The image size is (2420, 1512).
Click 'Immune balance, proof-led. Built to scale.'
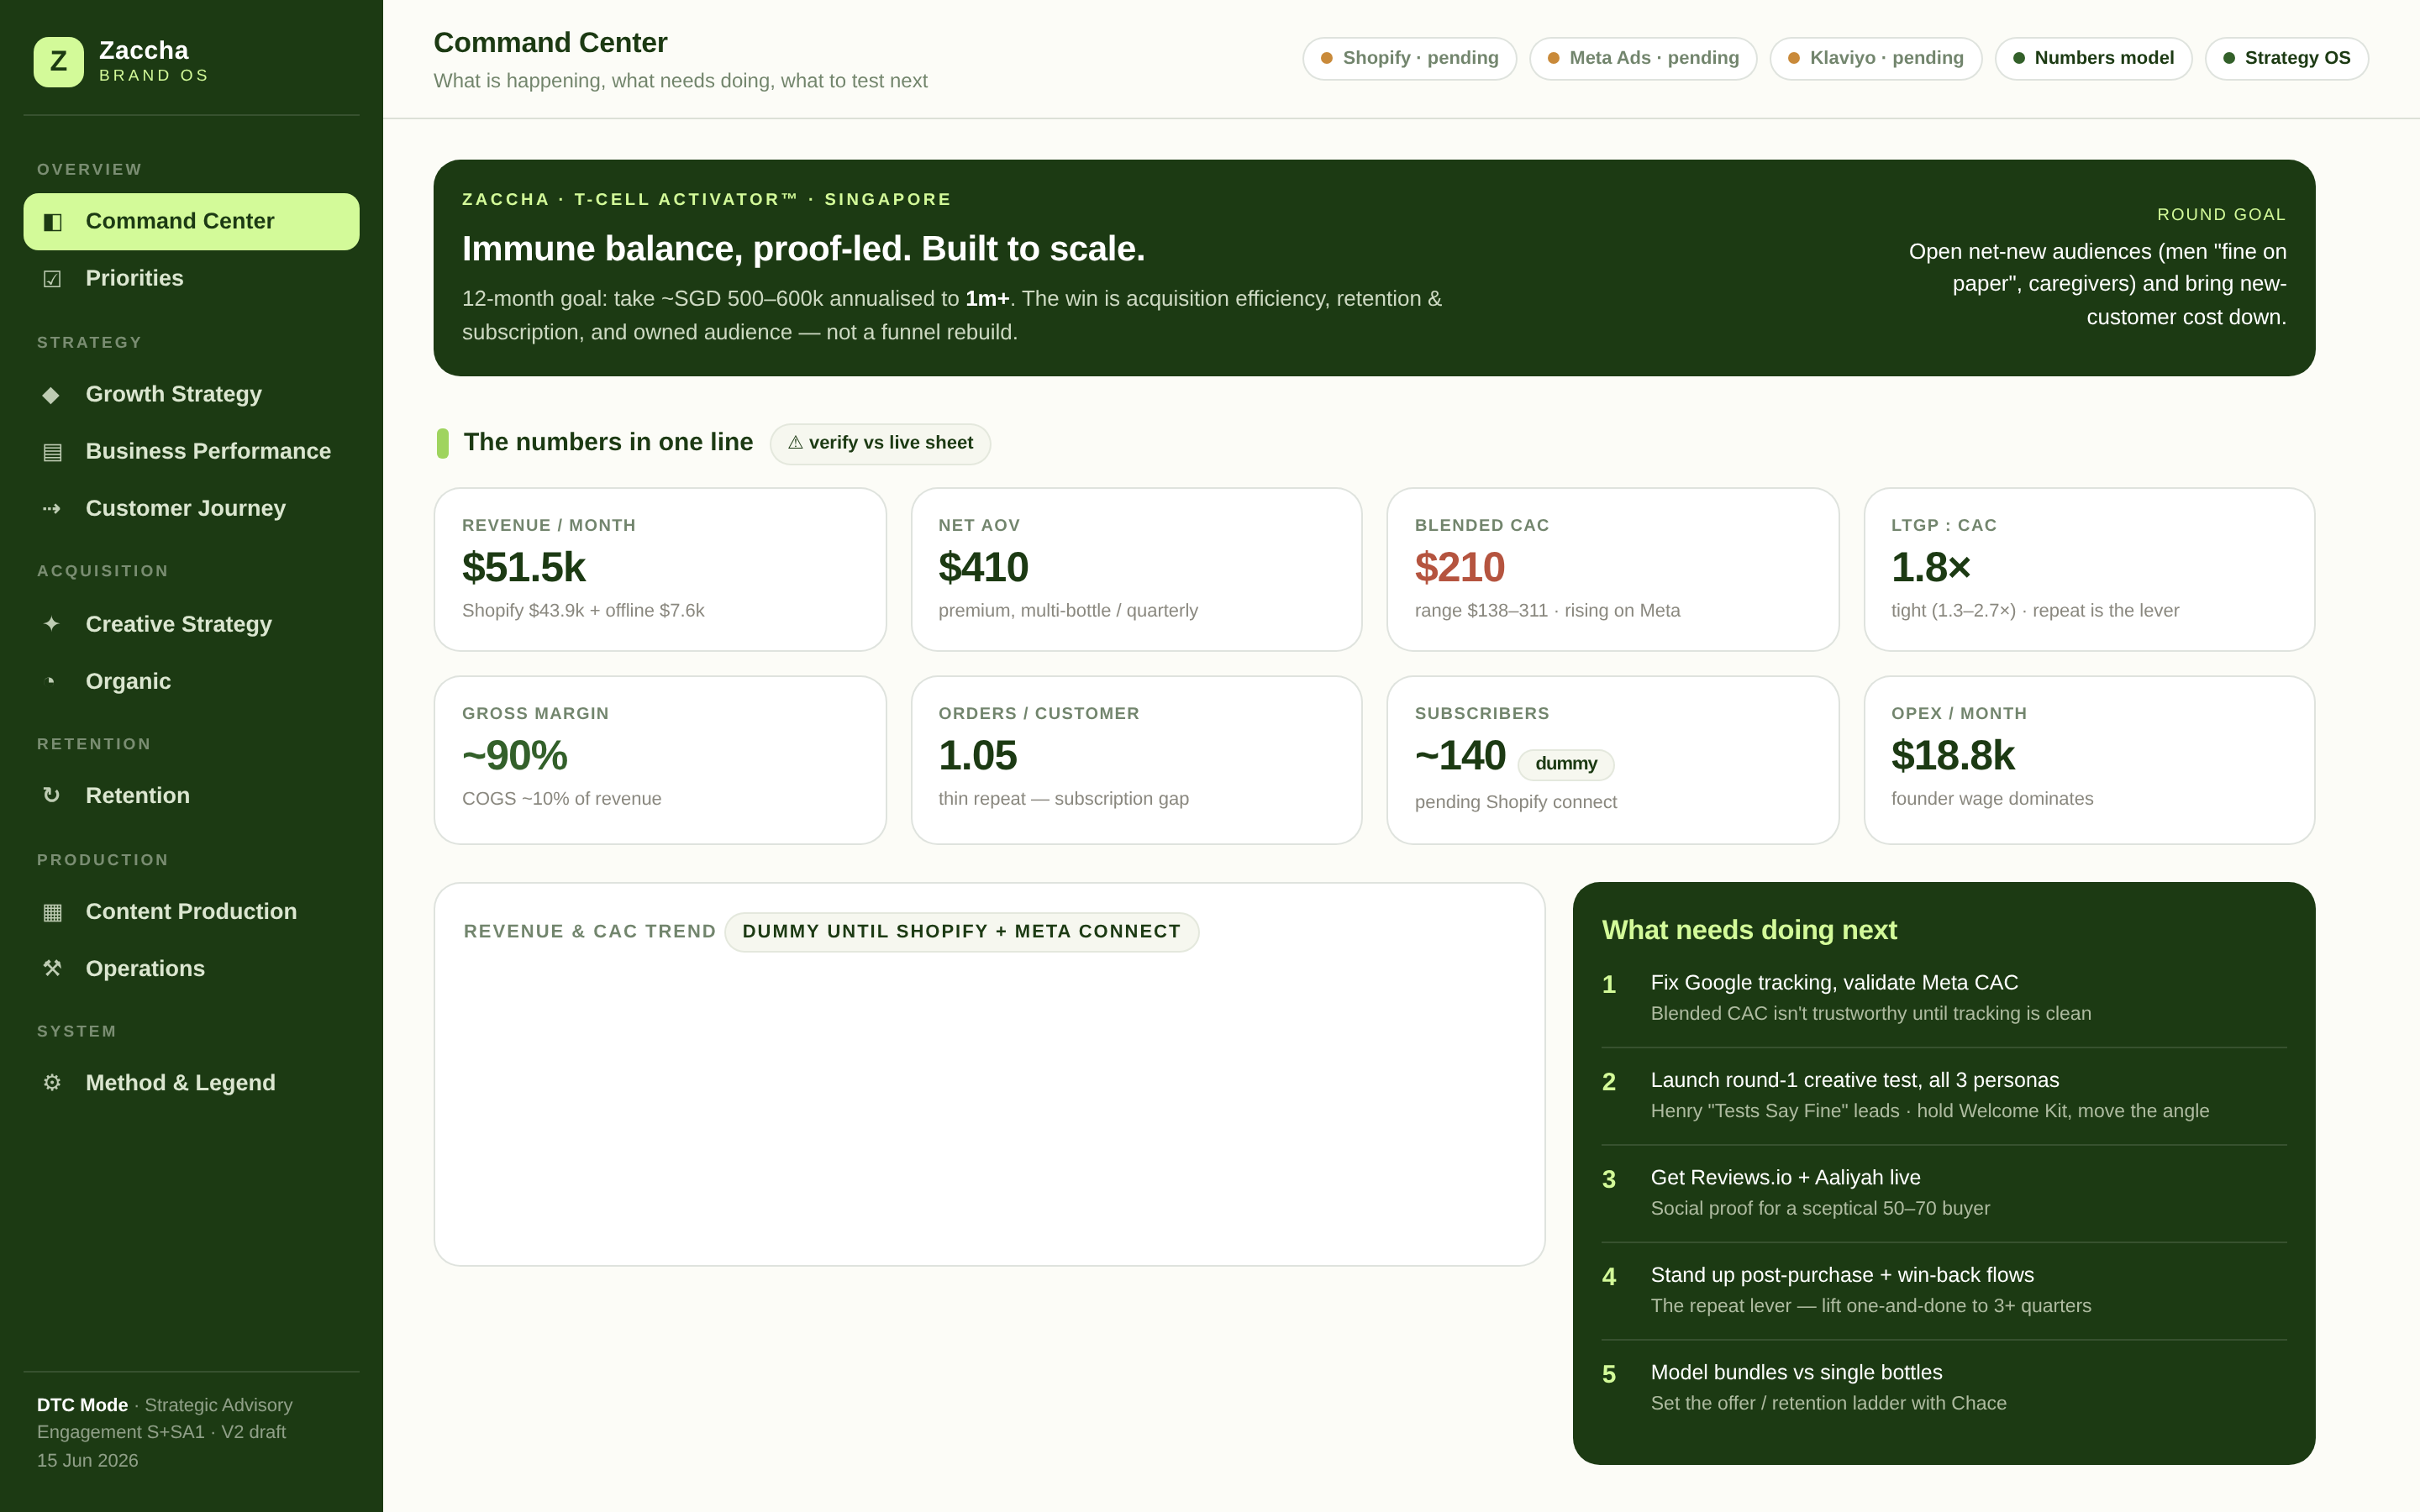click(x=803, y=249)
